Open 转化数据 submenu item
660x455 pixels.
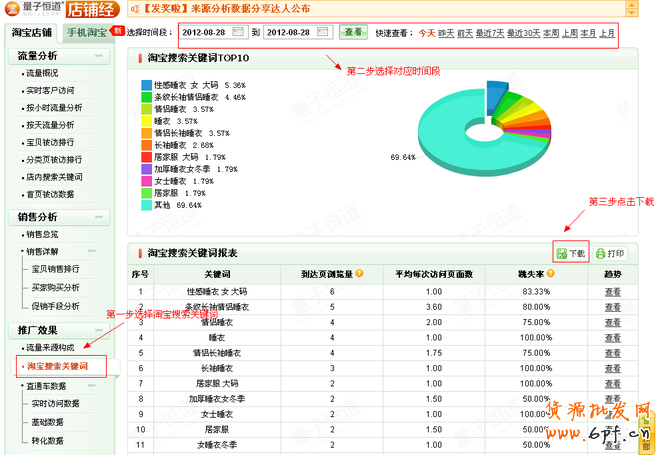pyautogui.click(x=48, y=441)
